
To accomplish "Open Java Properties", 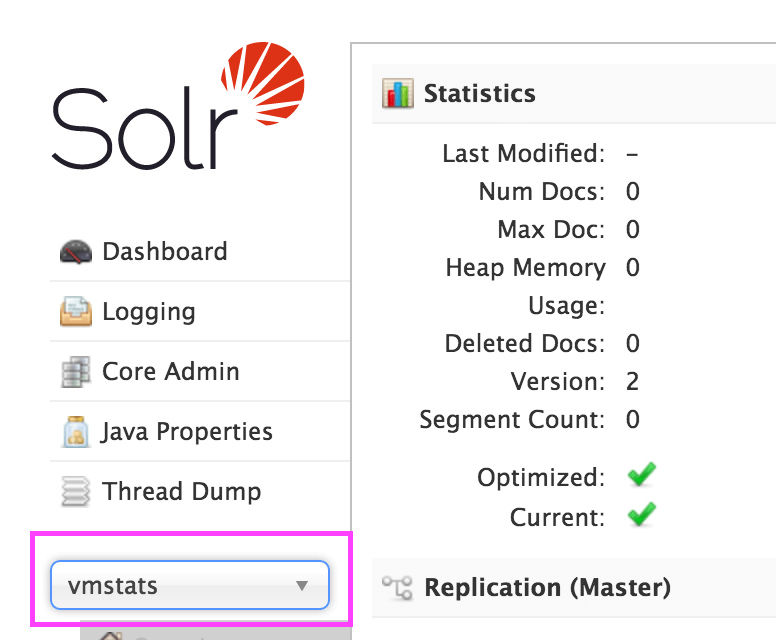I will tap(200, 431).
